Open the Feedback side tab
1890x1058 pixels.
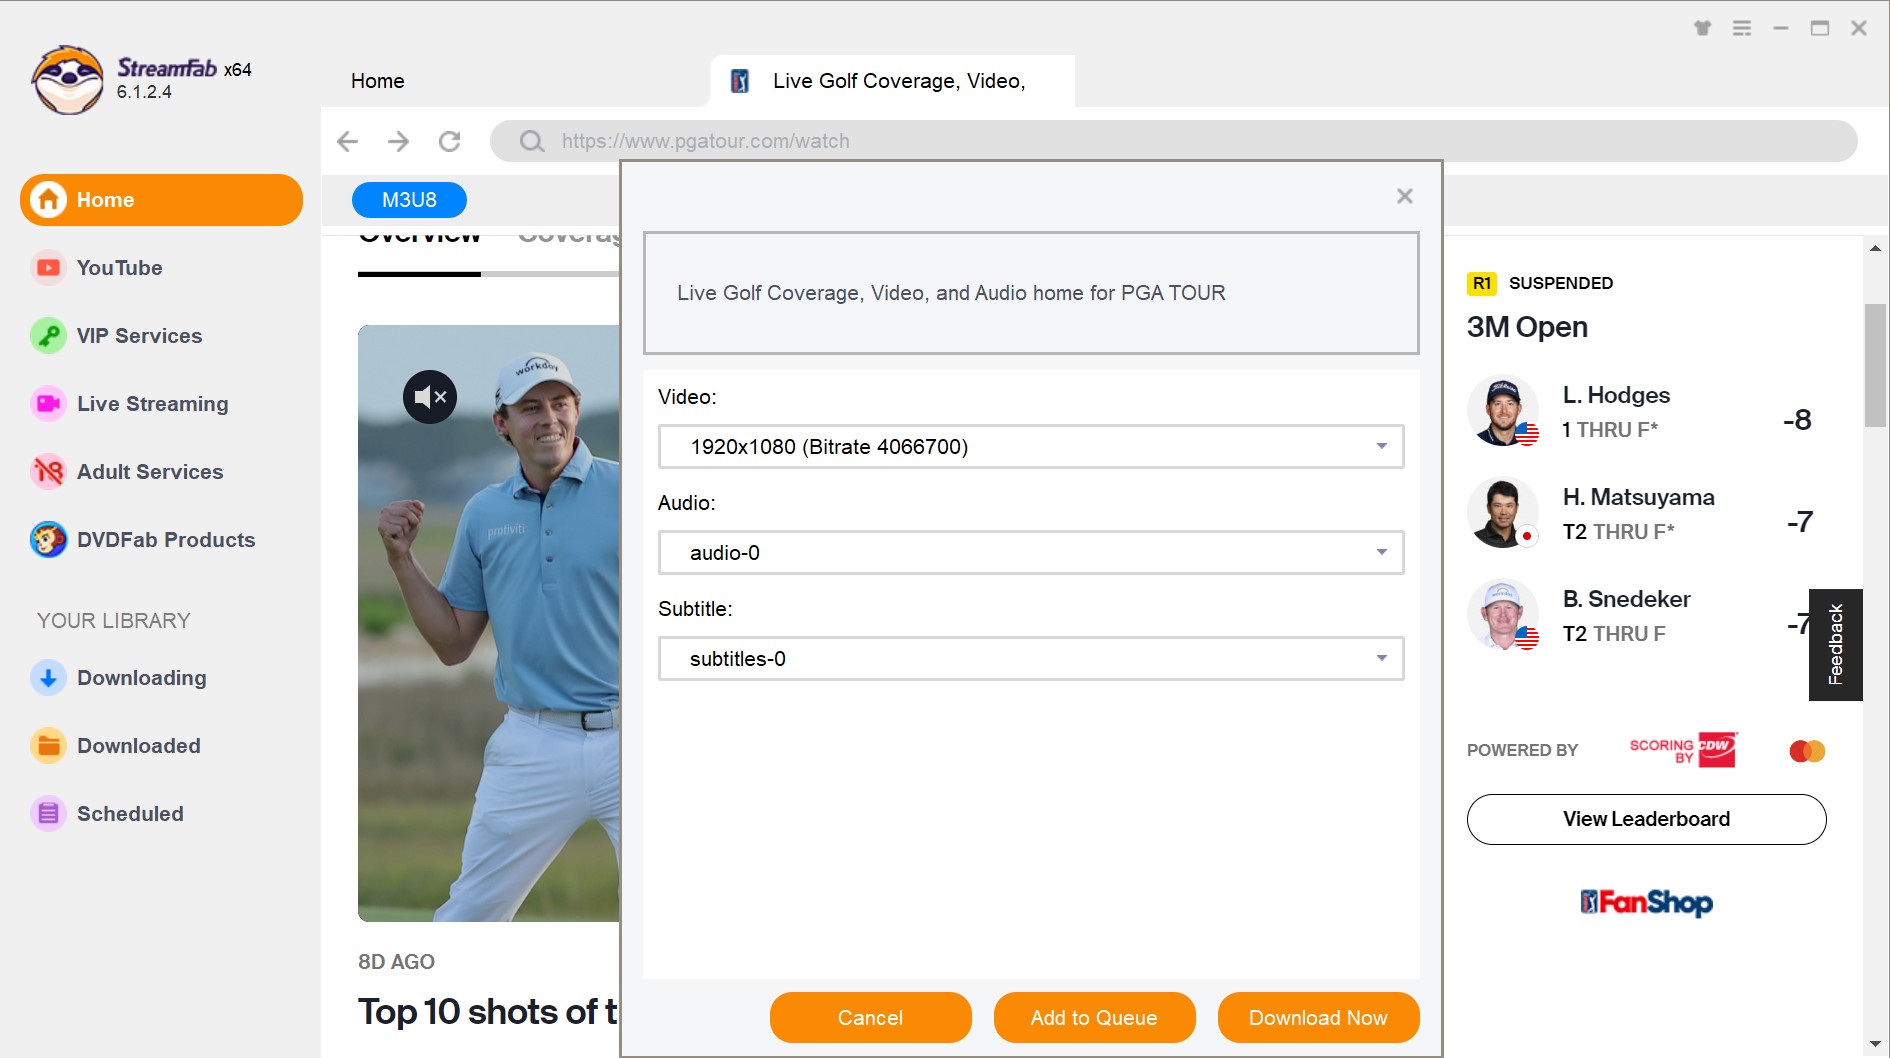(x=1835, y=645)
